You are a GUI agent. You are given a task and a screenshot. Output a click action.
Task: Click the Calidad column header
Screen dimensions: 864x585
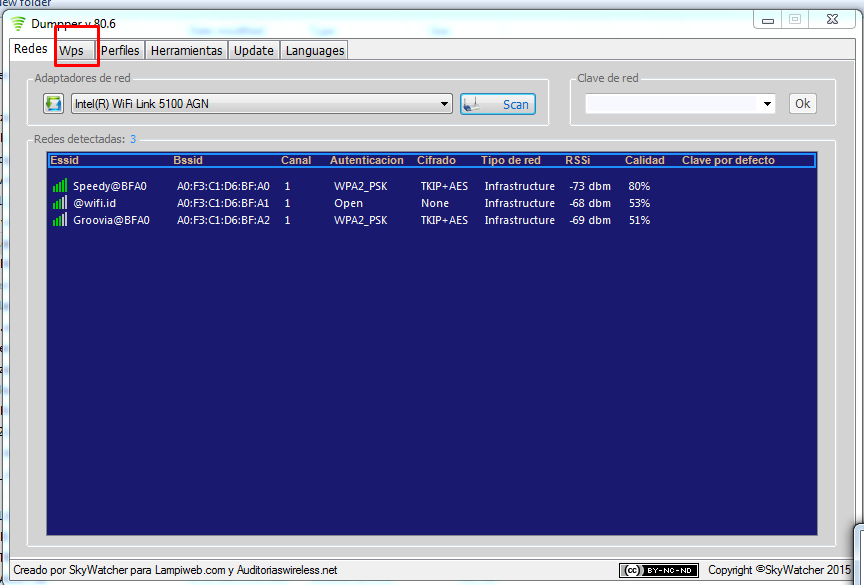[644, 160]
